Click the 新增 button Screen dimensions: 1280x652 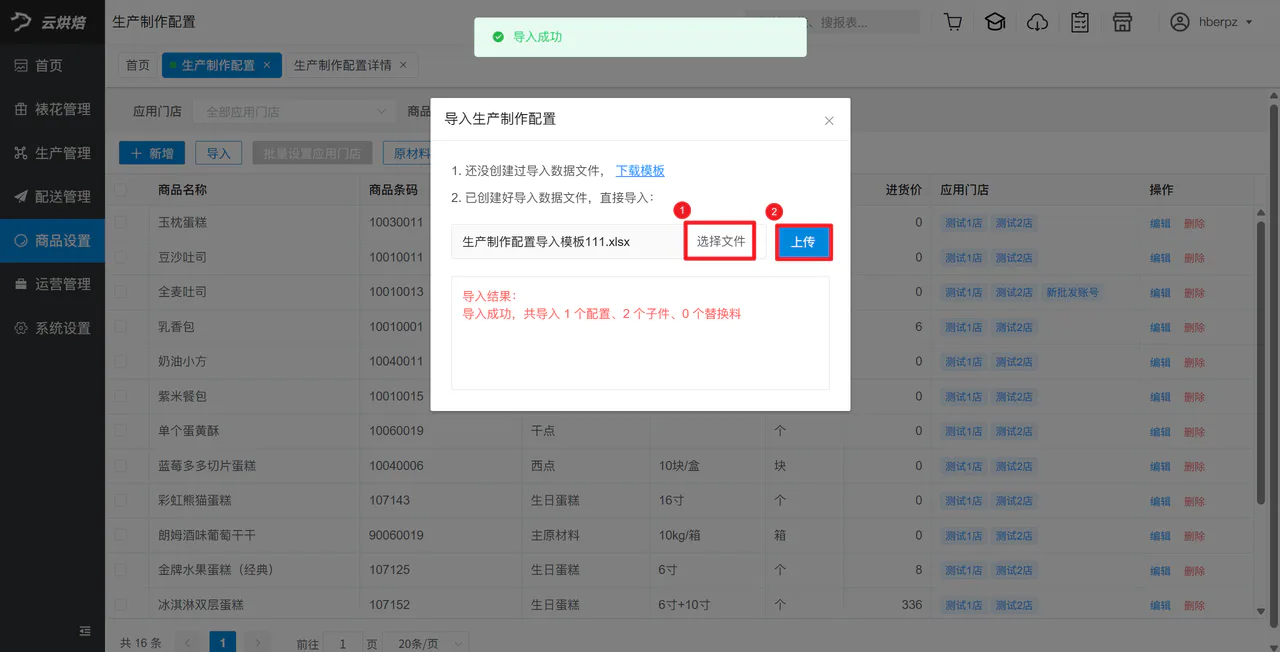coord(152,153)
